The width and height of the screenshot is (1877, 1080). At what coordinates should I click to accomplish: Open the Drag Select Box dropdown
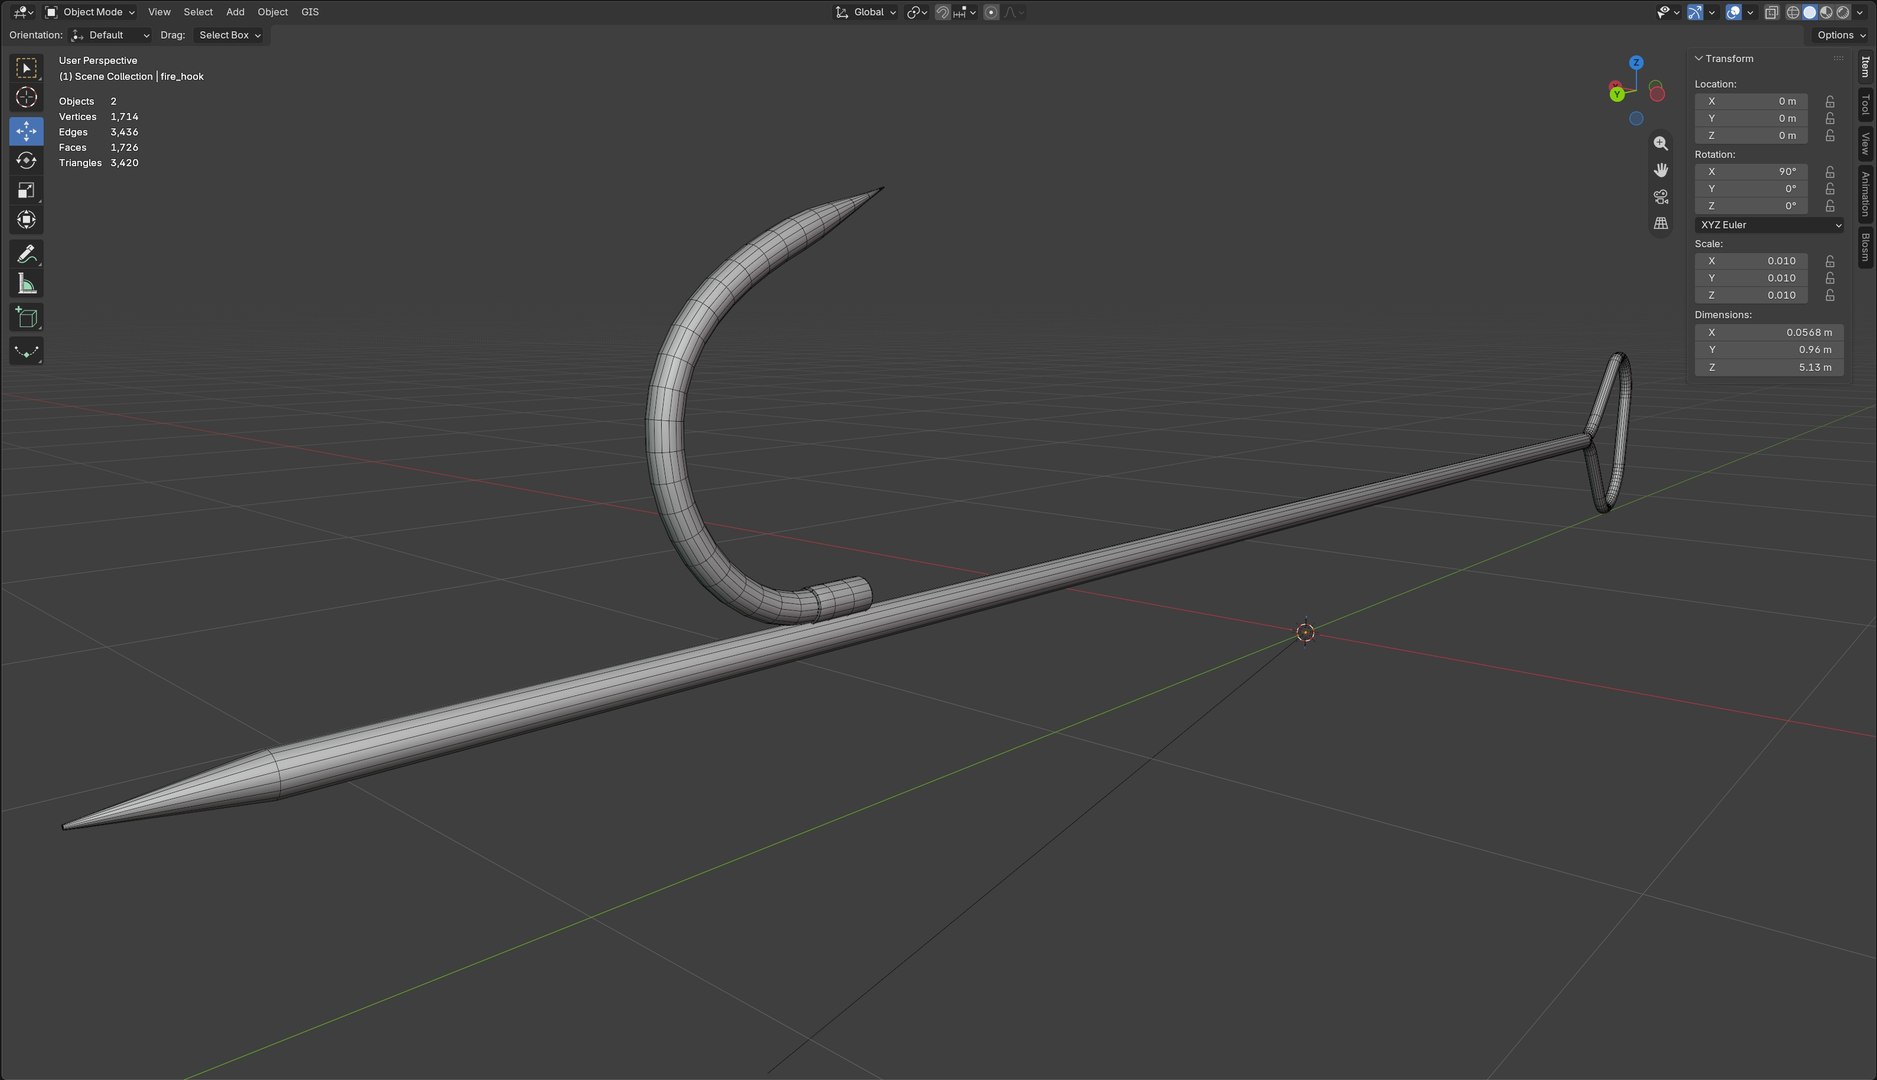229,35
